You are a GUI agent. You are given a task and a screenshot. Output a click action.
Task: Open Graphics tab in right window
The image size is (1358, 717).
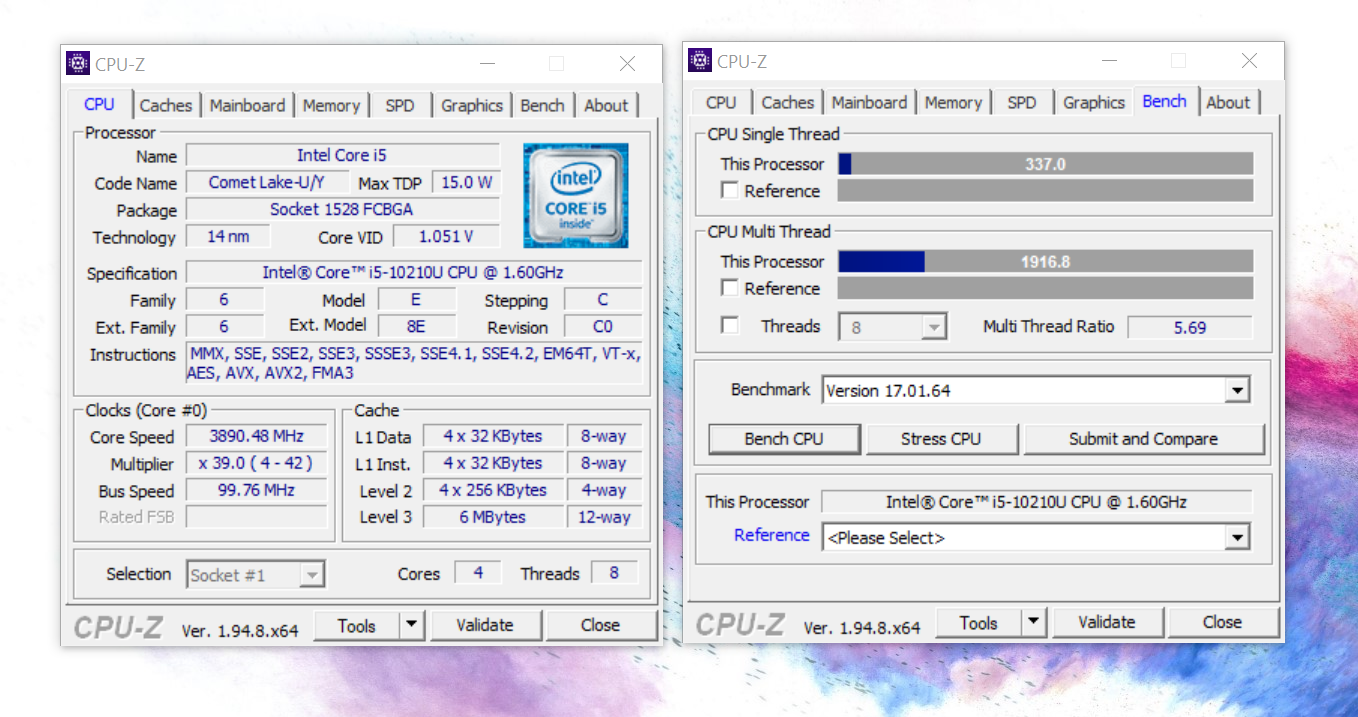(x=1094, y=103)
